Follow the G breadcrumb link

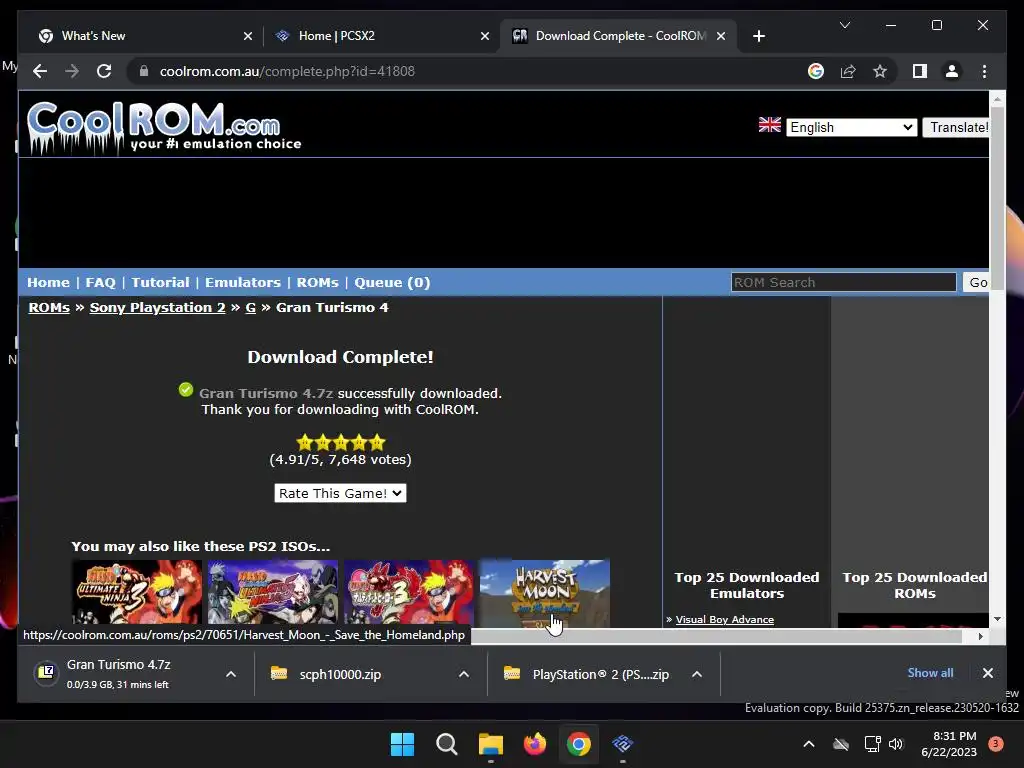pos(250,308)
